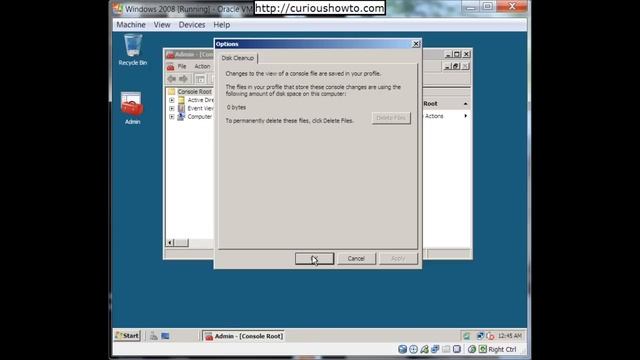Image resolution: width=640 pixels, height=360 pixels.
Task: Click VirtualBox USB status icon
Action: (424, 349)
